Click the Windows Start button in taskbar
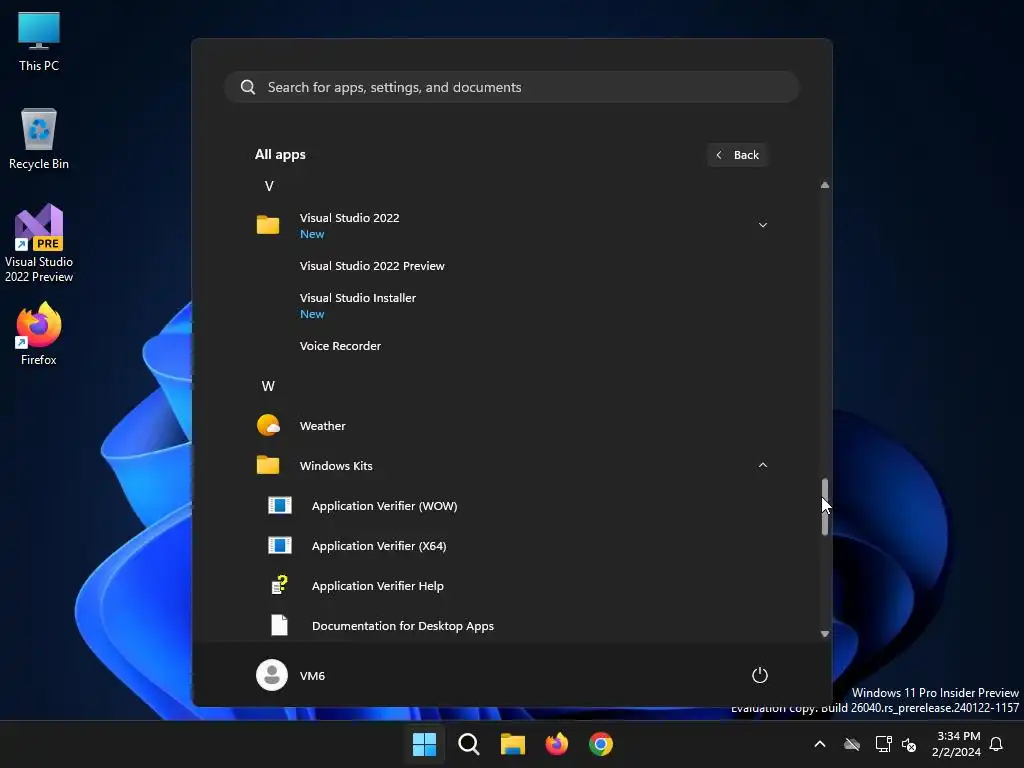This screenshot has height=768, width=1024. (424, 744)
